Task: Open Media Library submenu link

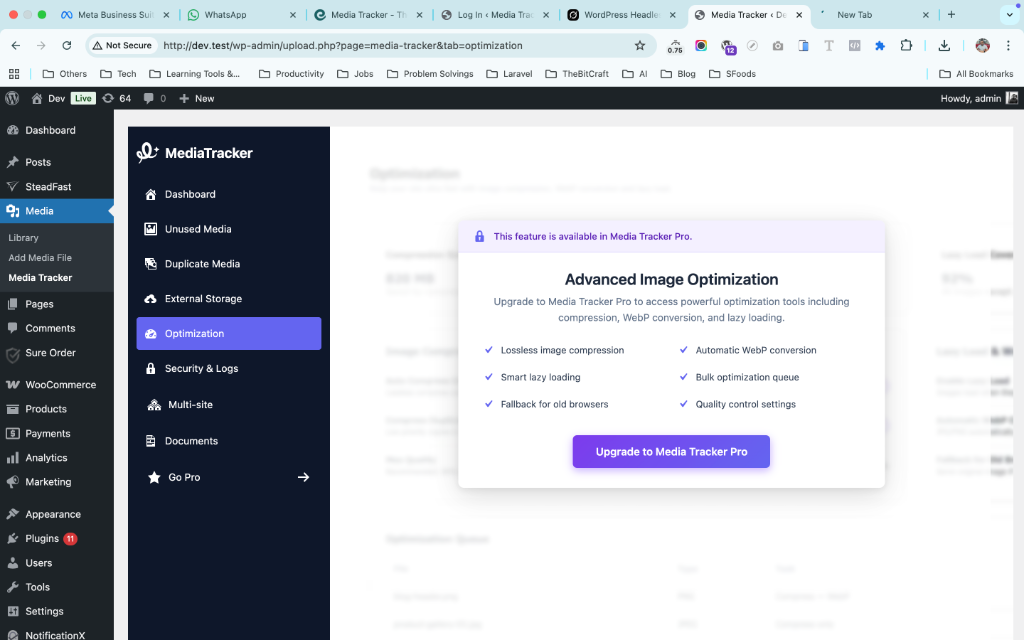Action: coord(24,238)
